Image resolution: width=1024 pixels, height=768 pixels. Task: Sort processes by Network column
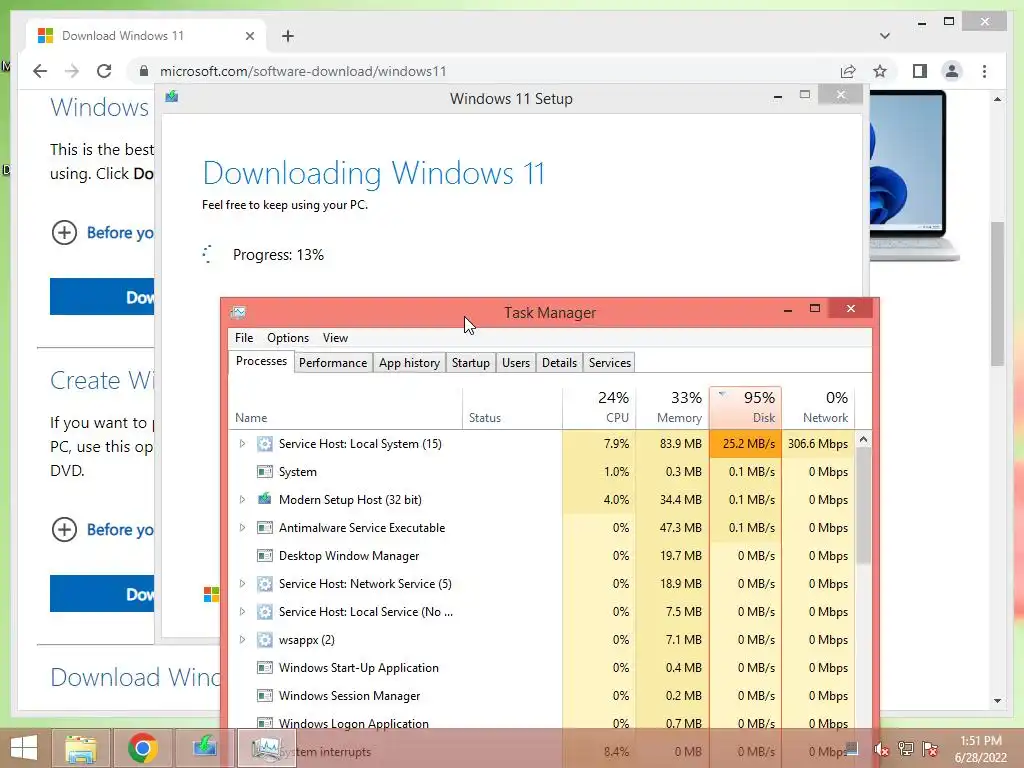pyautogui.click(x=818, y=408)
